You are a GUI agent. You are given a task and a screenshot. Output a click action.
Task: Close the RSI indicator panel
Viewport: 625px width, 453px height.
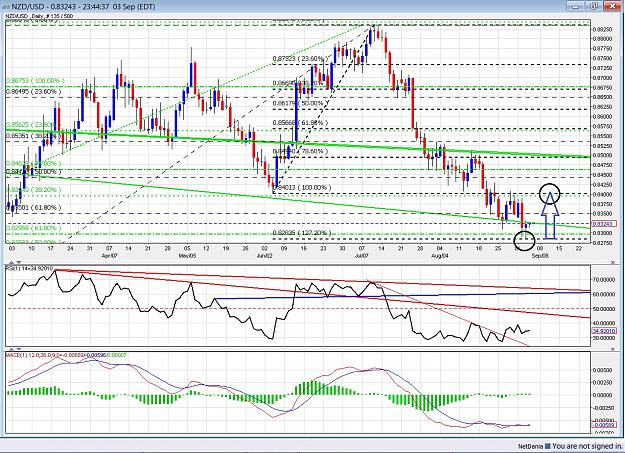[x=613, y=262]
